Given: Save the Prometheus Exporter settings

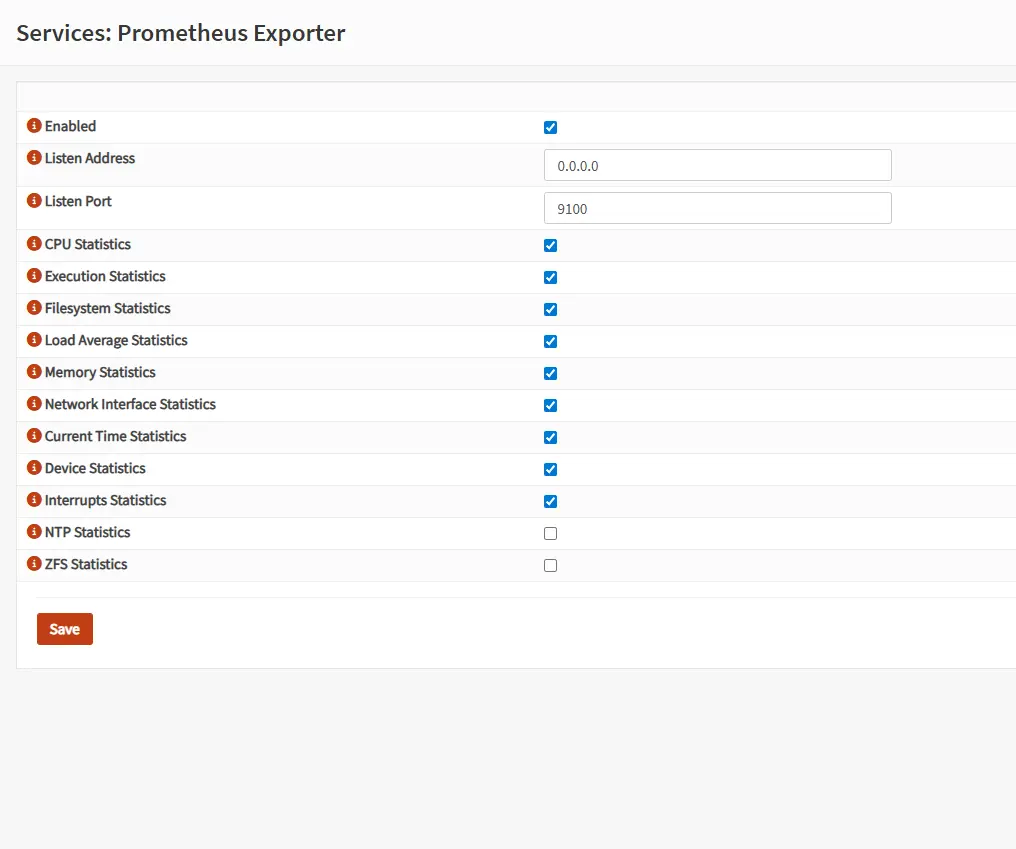Looking at the screenshot, I should 65,629.
